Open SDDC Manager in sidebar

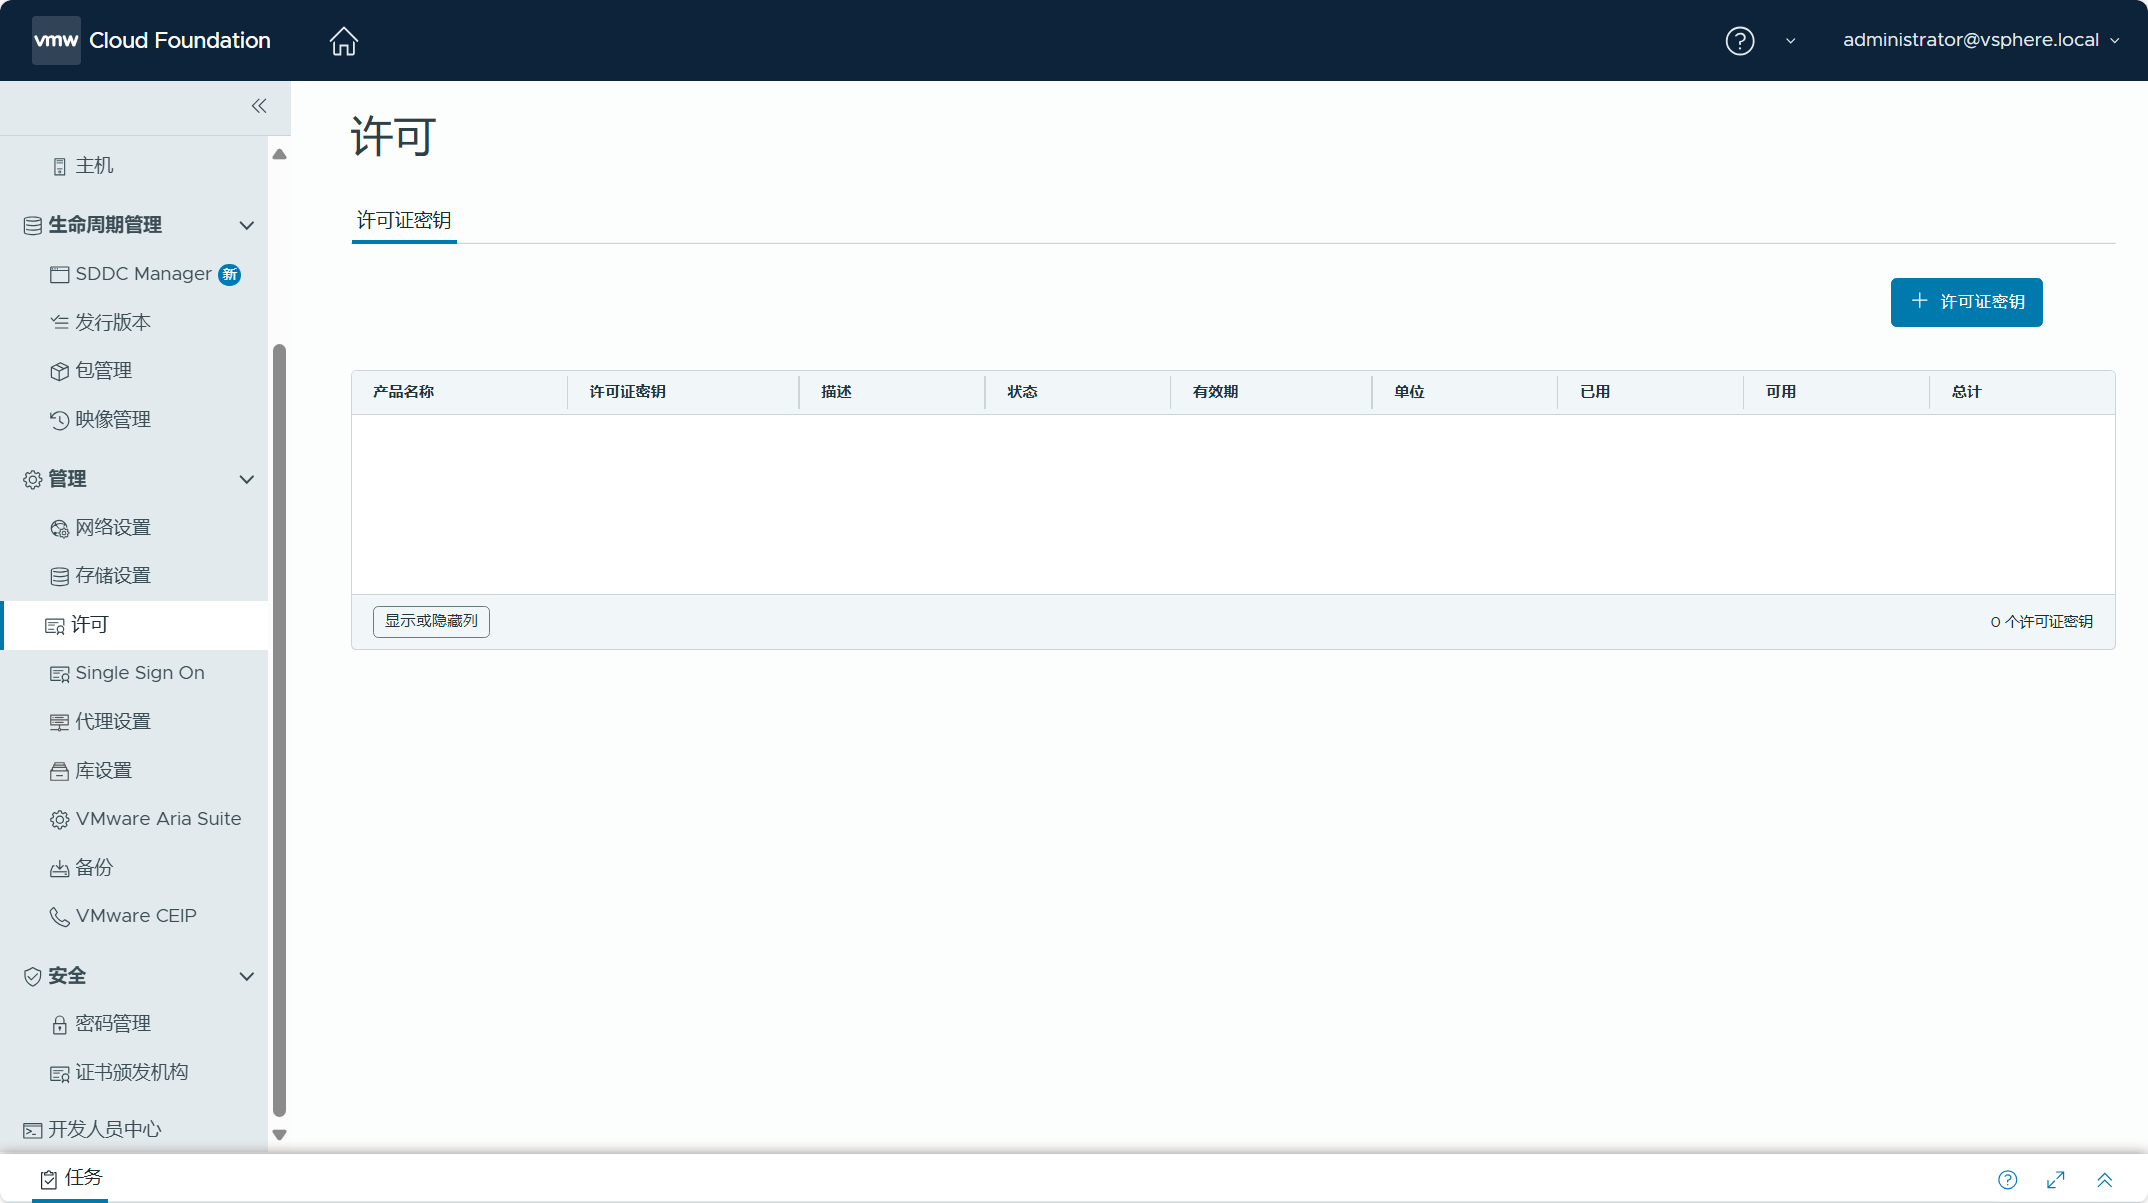tap(143, 274)
